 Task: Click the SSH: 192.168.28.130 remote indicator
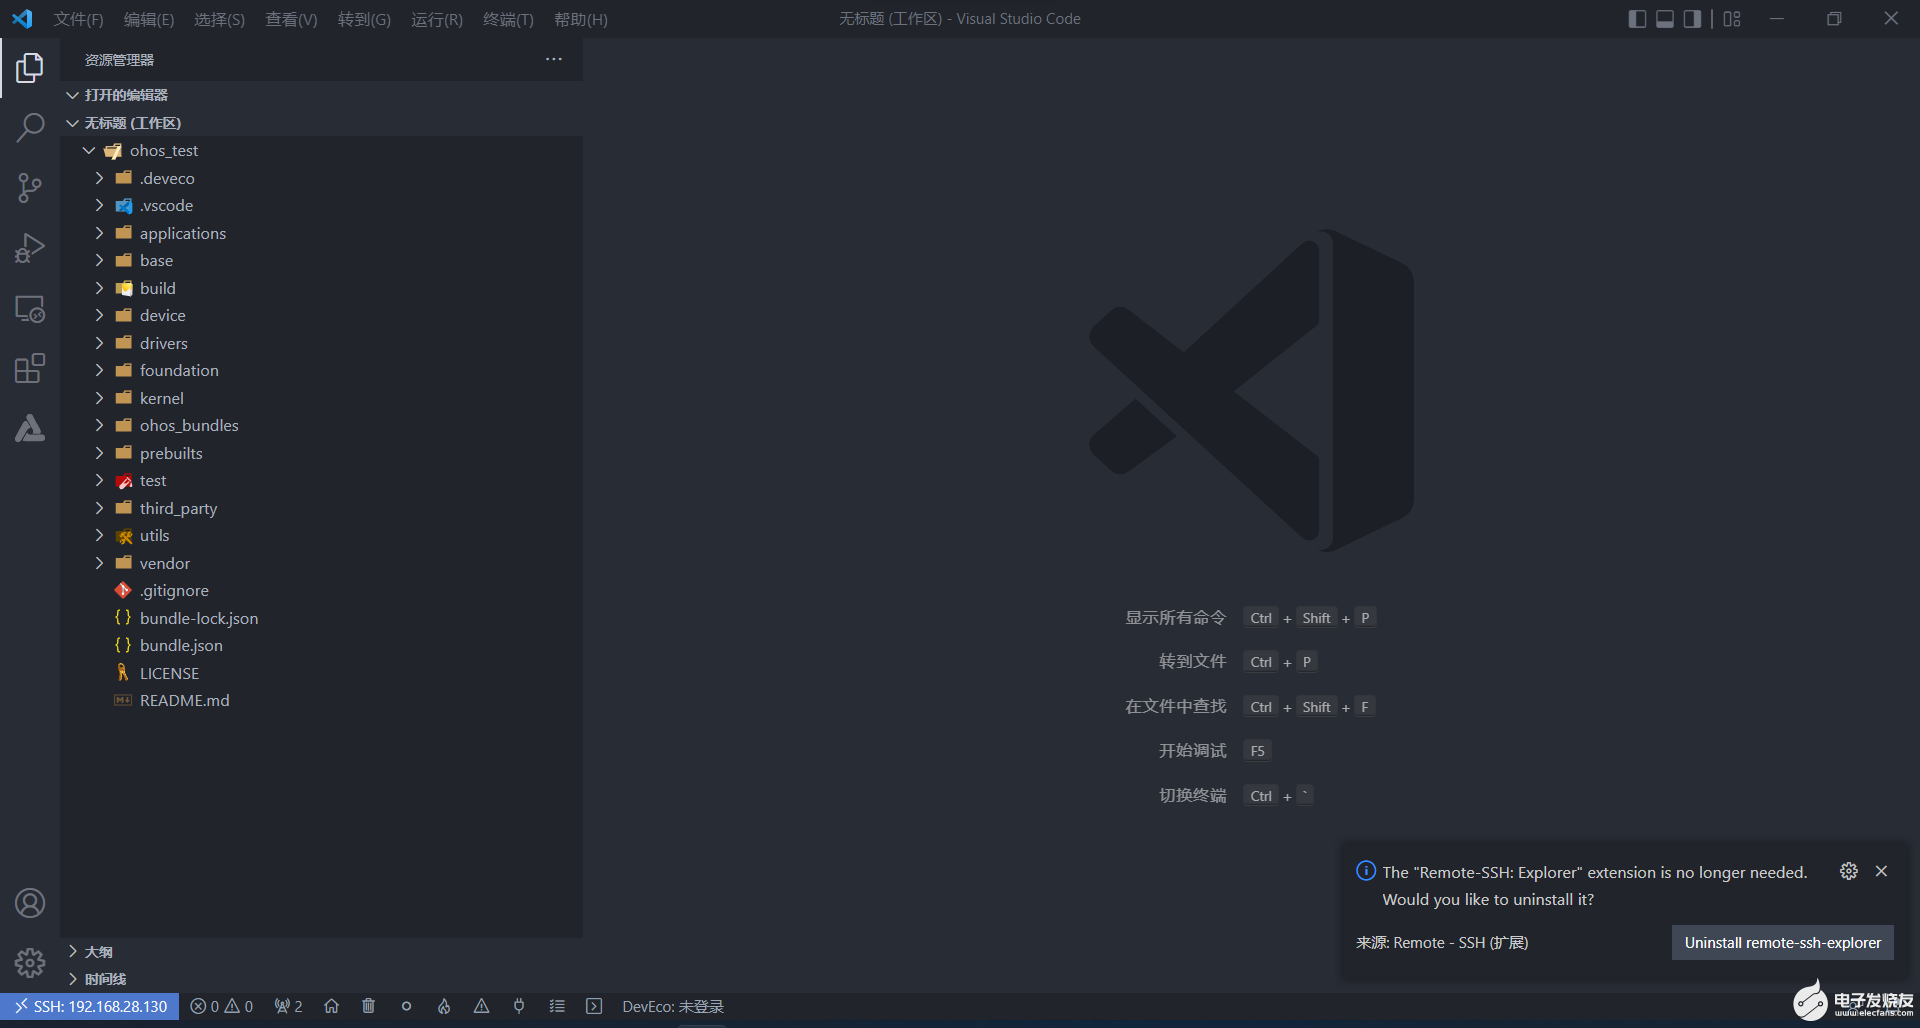tap(90, 1006)
